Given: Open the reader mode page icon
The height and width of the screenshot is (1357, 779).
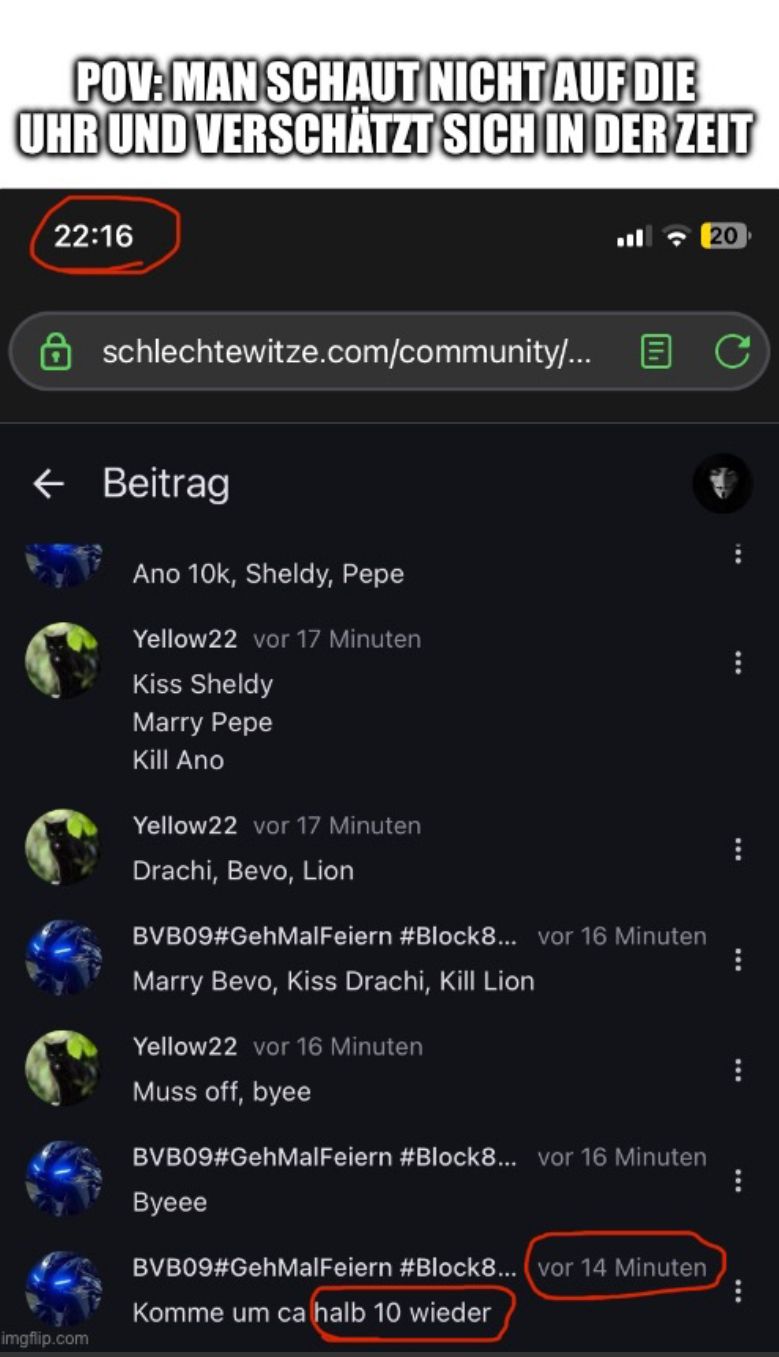Looking at the screenshot, I should [656, 351].
